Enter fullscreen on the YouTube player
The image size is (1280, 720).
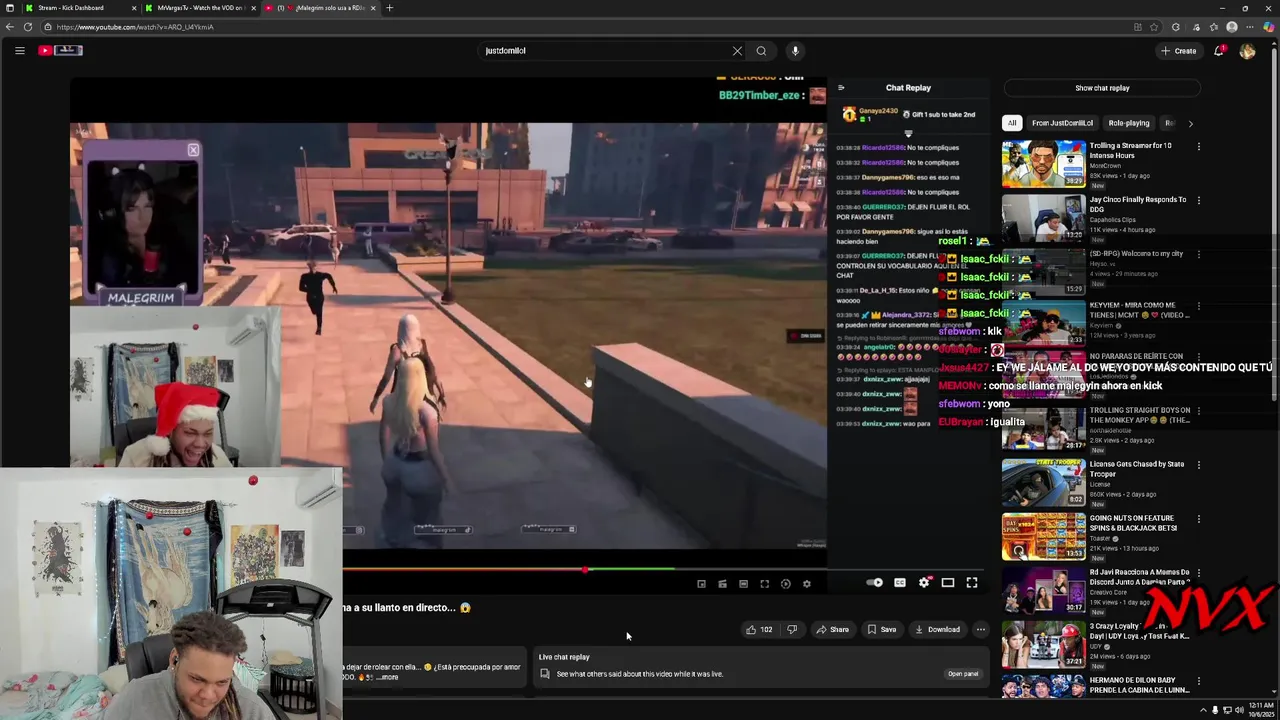click(x=972, y=582)
